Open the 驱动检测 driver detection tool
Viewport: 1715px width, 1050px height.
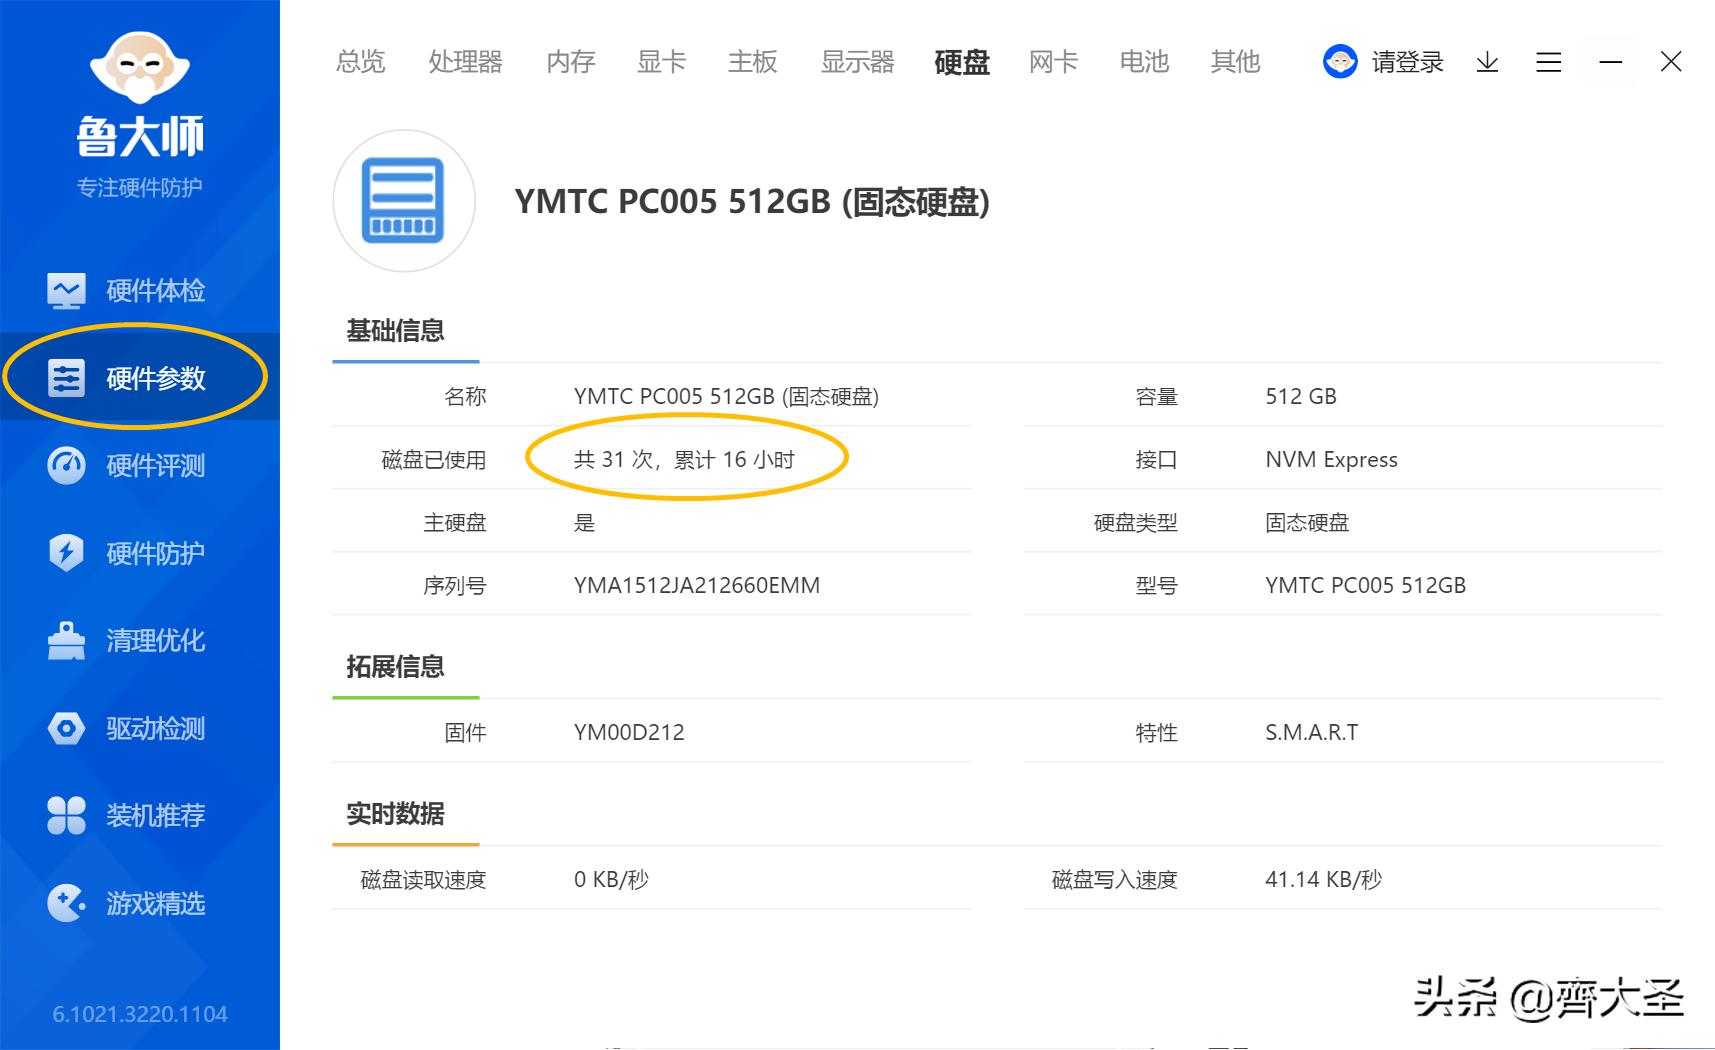click(x=140, y=729)
